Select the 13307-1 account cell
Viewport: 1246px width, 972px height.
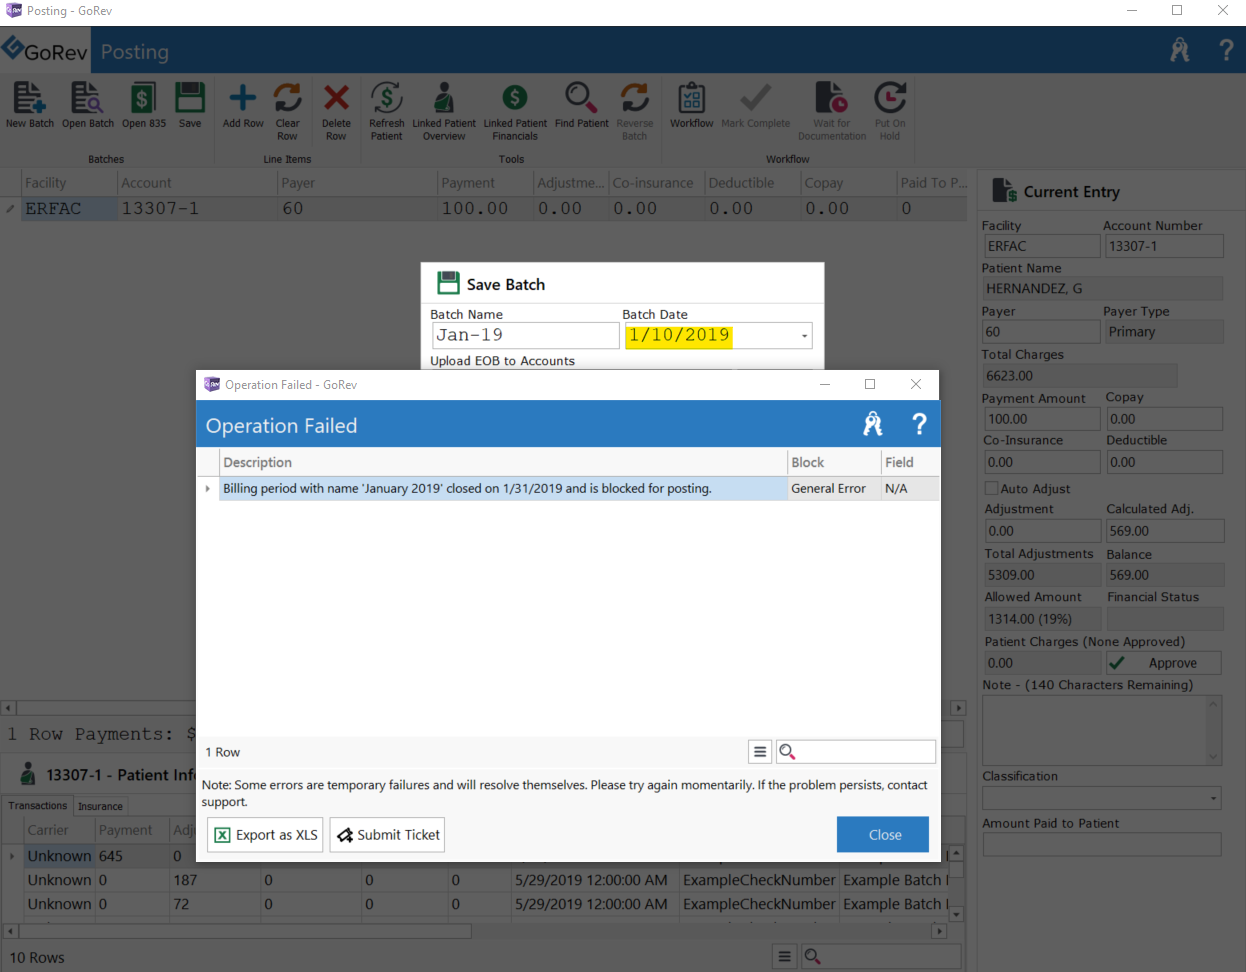(197, 209)
